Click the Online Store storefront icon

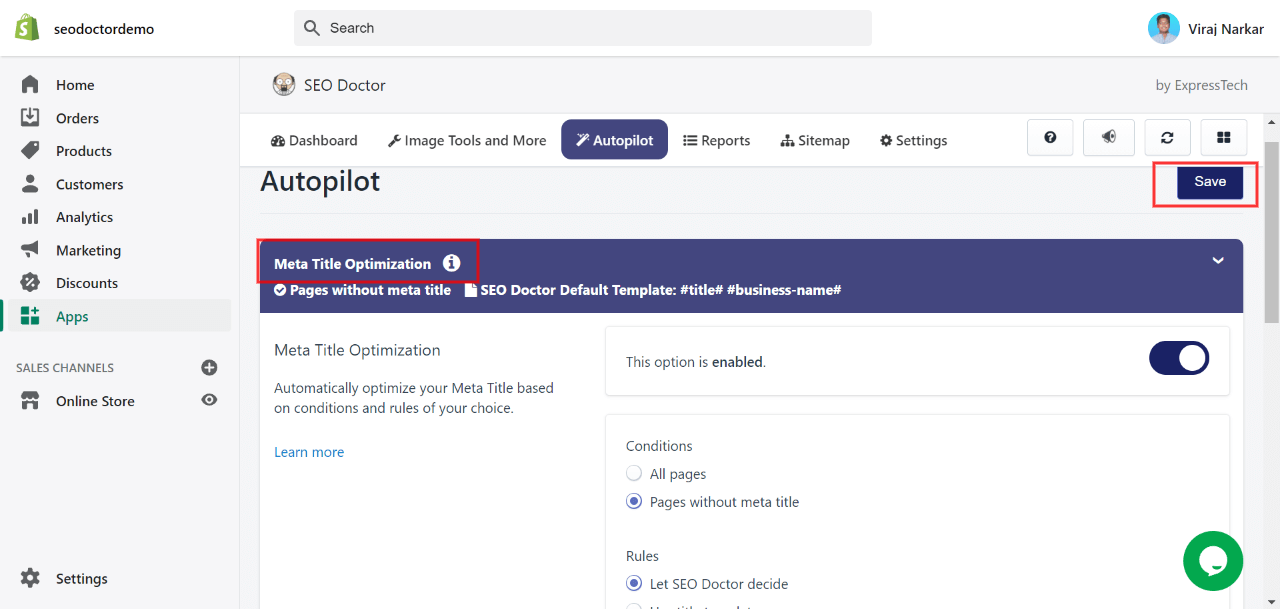point(30,401)
